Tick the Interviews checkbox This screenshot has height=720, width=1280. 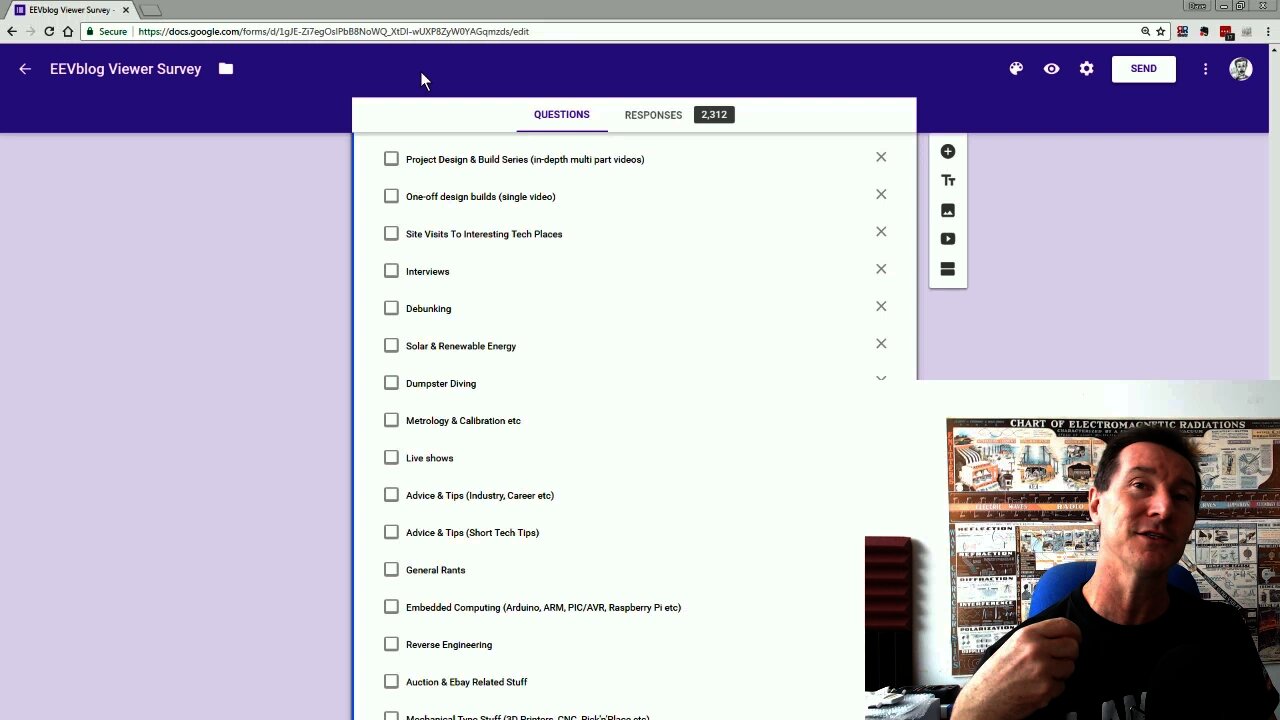[391, 271]
